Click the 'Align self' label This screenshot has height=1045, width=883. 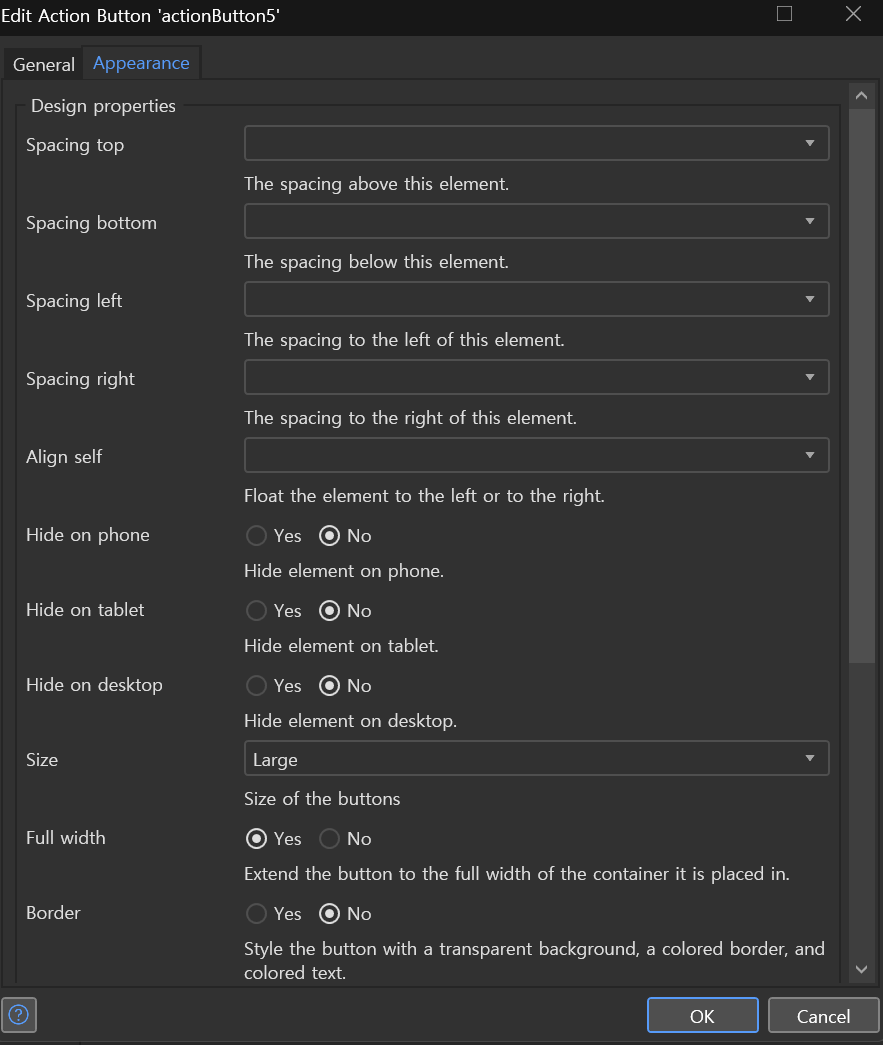(x=64, y=457)
